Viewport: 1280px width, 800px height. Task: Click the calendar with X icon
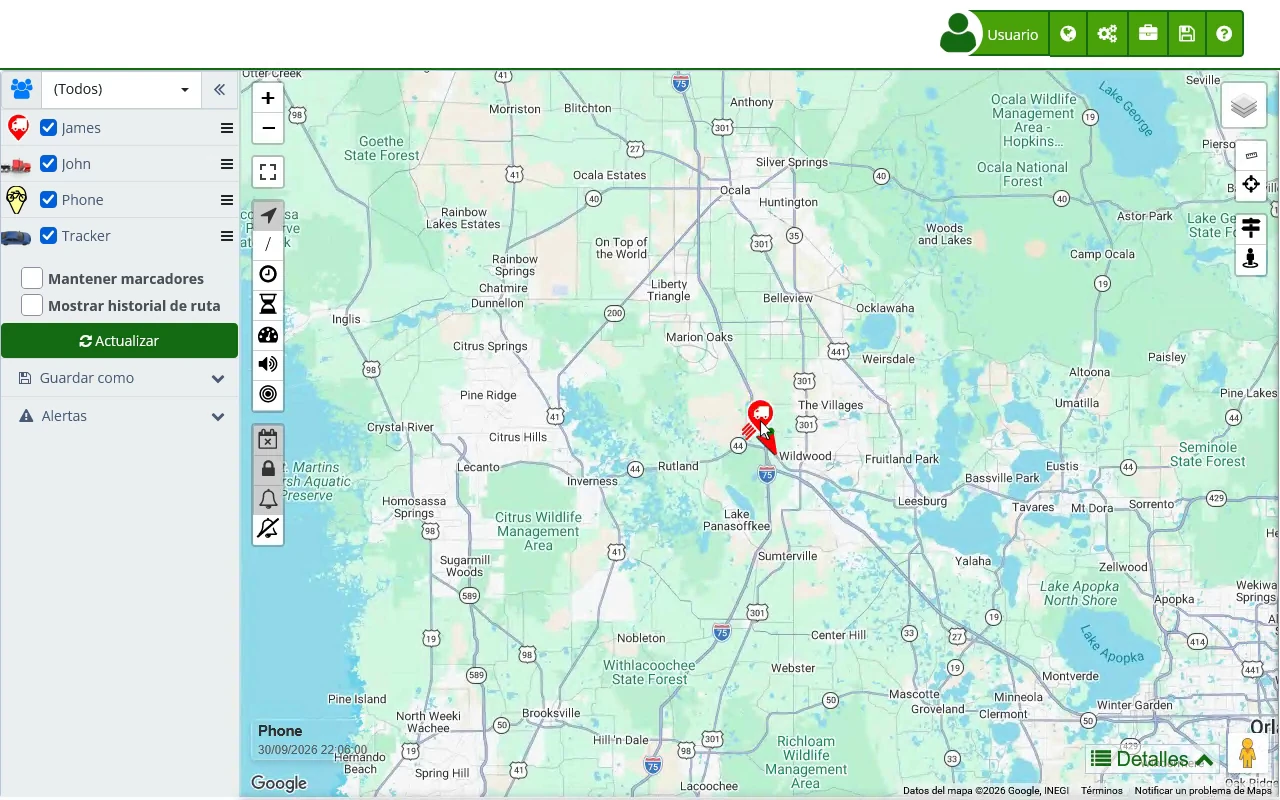coord(268,439)
